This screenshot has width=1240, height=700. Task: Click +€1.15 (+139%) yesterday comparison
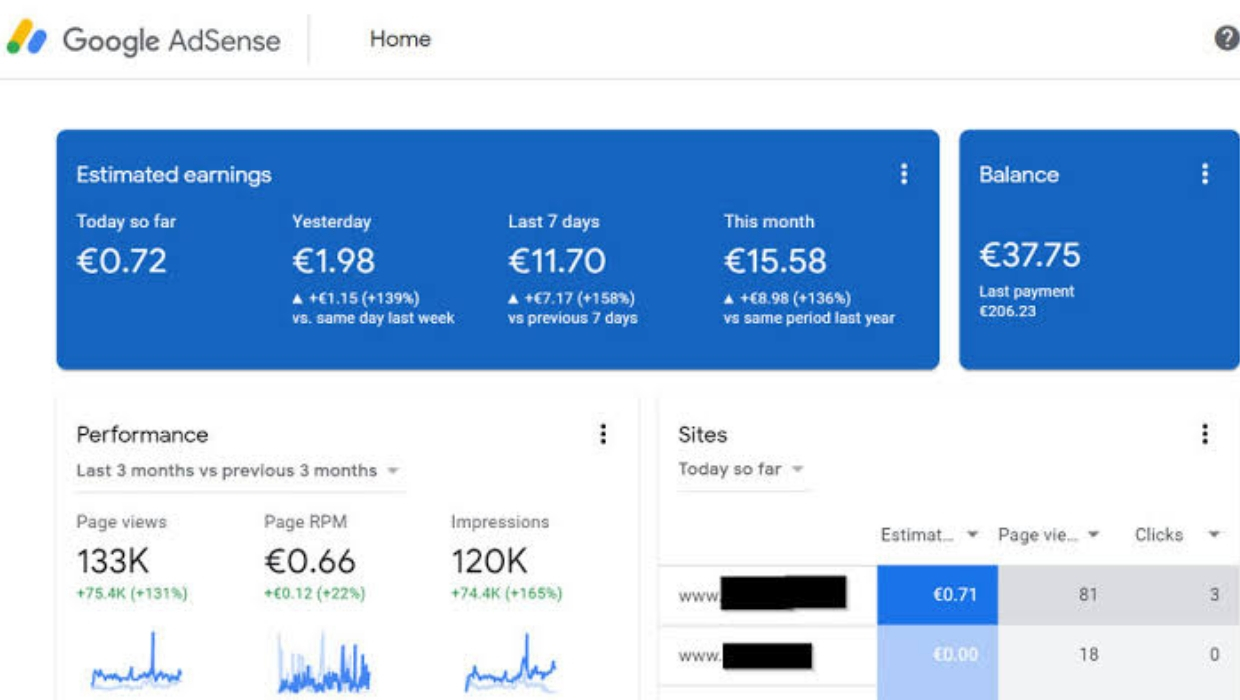(x=356, y=298)
